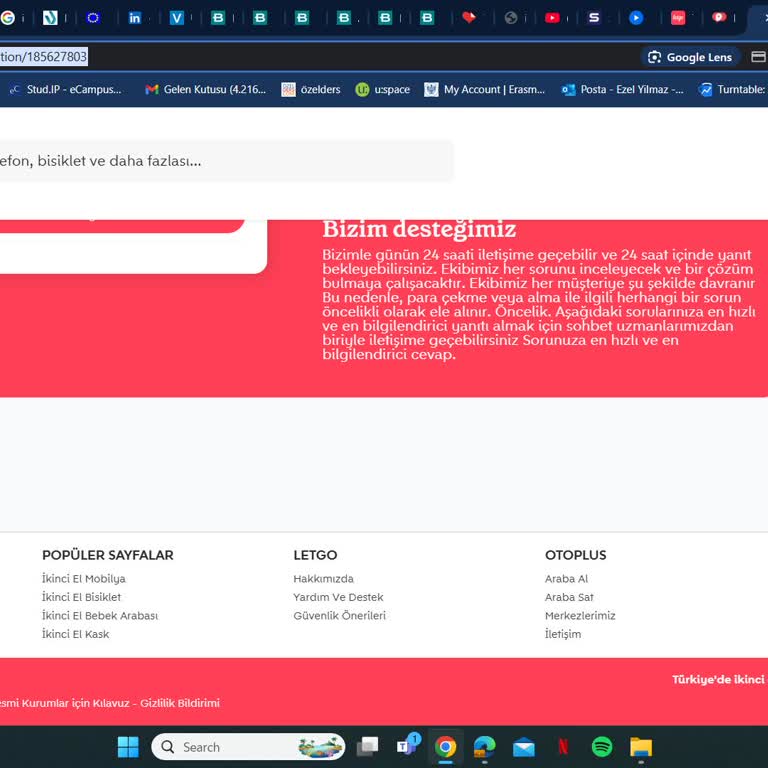Click the Google Lens button
The image size is (768, 768).
[x=690, y=57]
